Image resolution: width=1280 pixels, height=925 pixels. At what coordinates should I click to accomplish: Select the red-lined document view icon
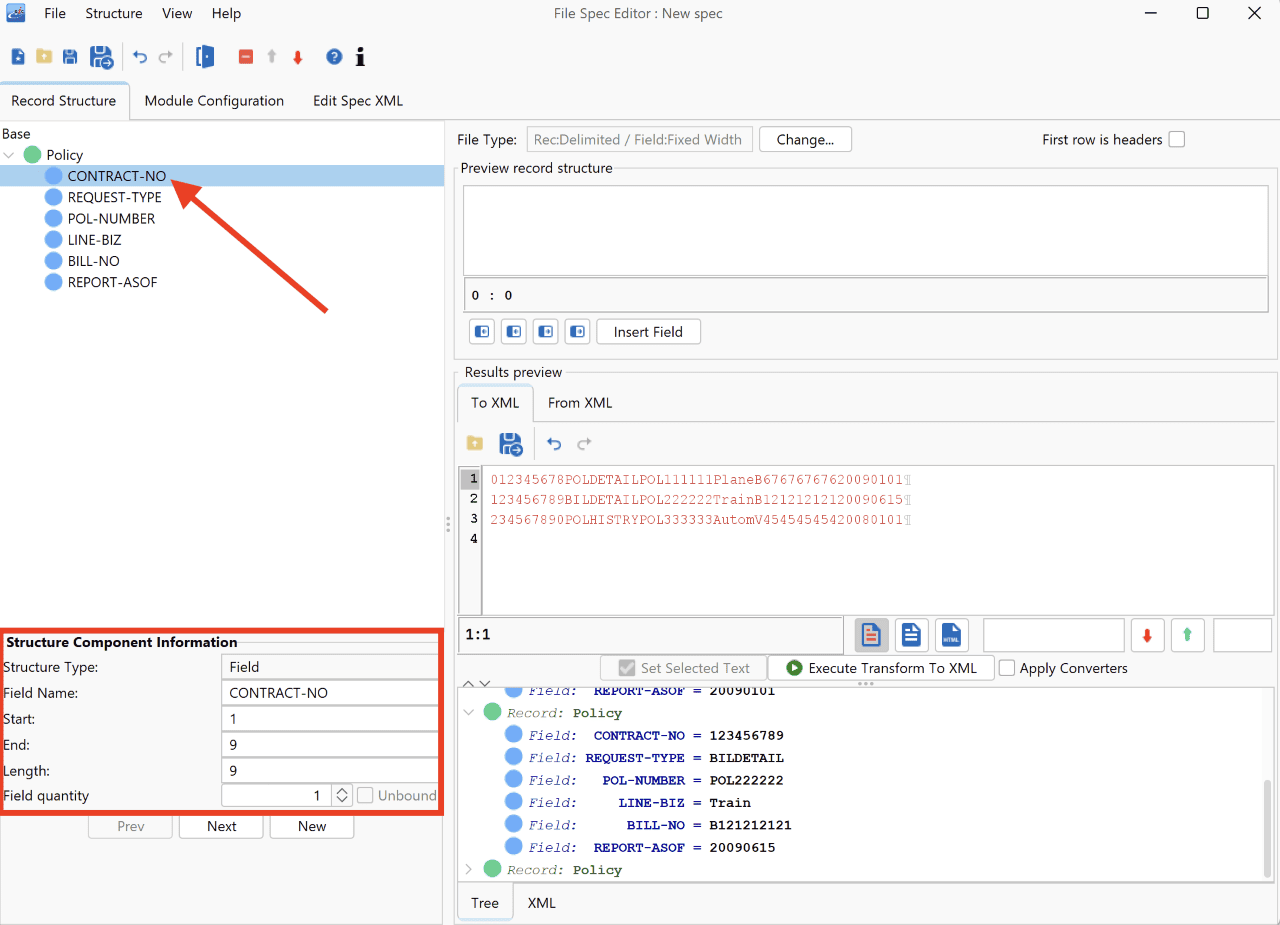tap(871, 635)
